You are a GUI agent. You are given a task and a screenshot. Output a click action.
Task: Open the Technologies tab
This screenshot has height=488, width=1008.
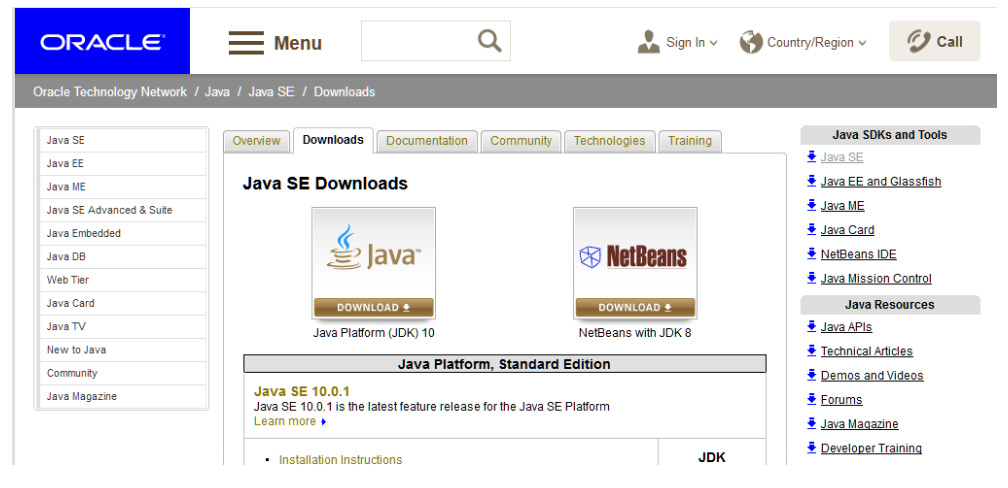(609, 141)
